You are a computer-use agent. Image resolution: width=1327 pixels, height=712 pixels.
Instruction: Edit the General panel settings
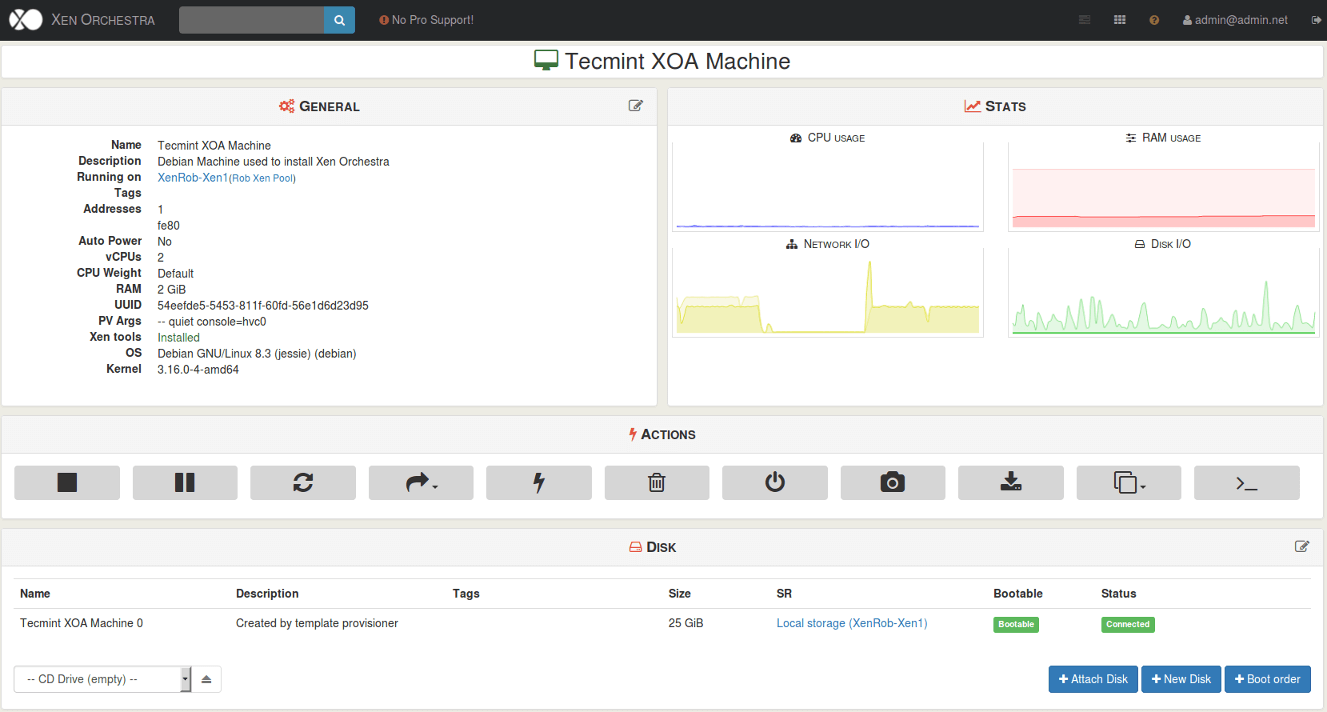coord(636,105)
